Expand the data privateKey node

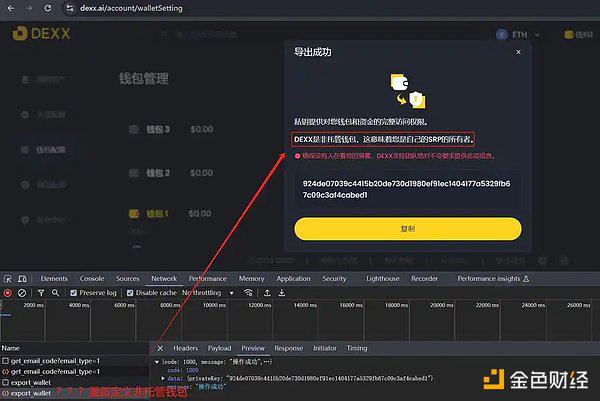(163, 378)
